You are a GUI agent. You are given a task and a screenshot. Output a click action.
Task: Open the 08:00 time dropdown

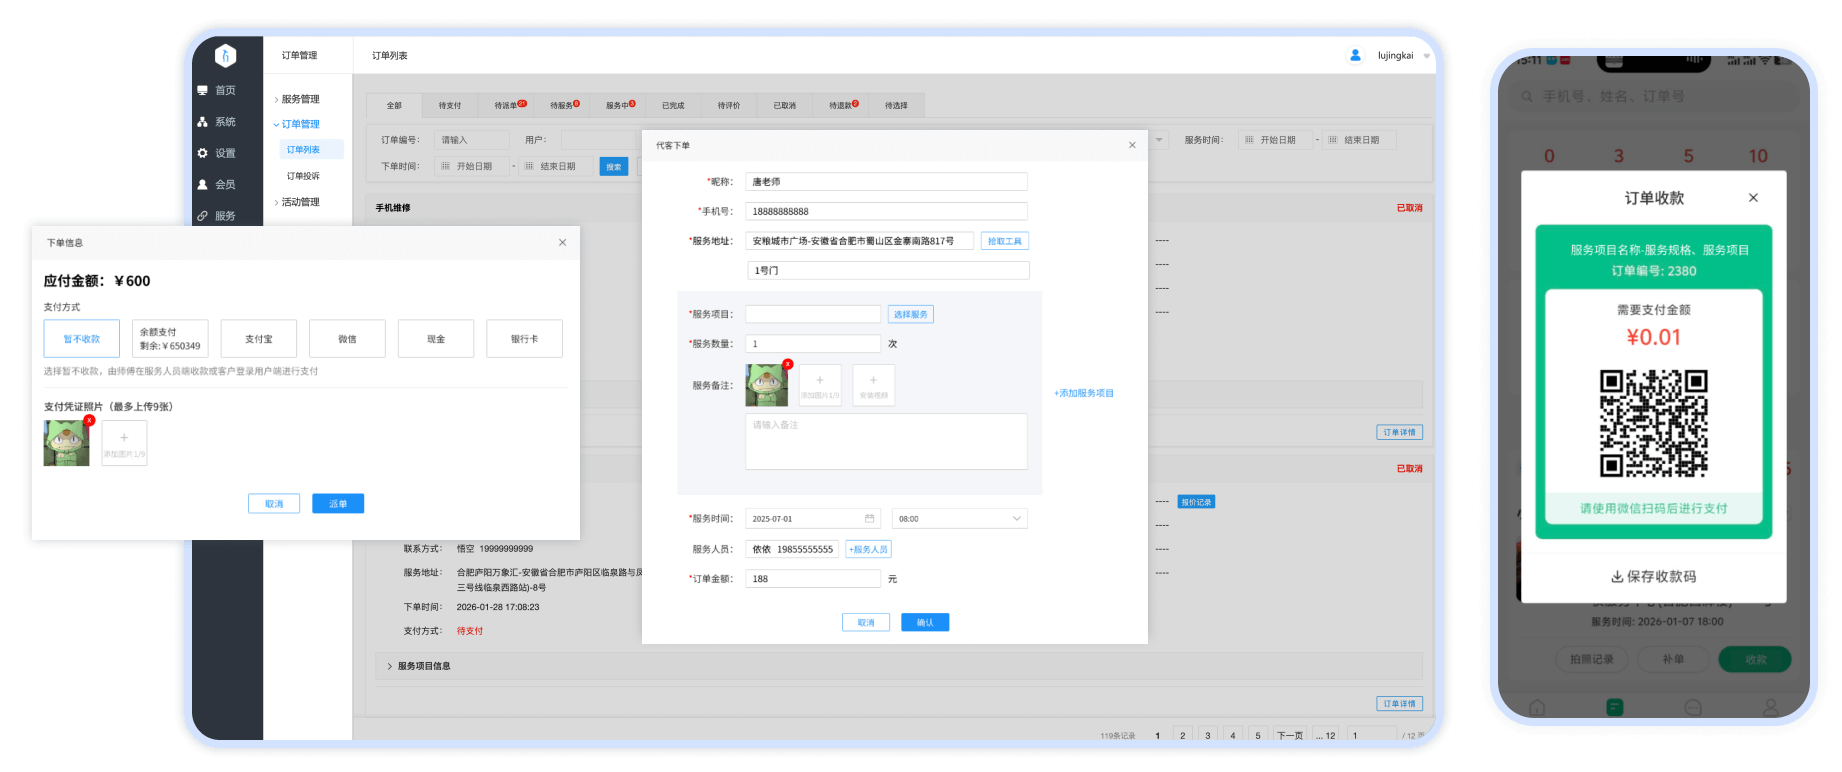959,519
